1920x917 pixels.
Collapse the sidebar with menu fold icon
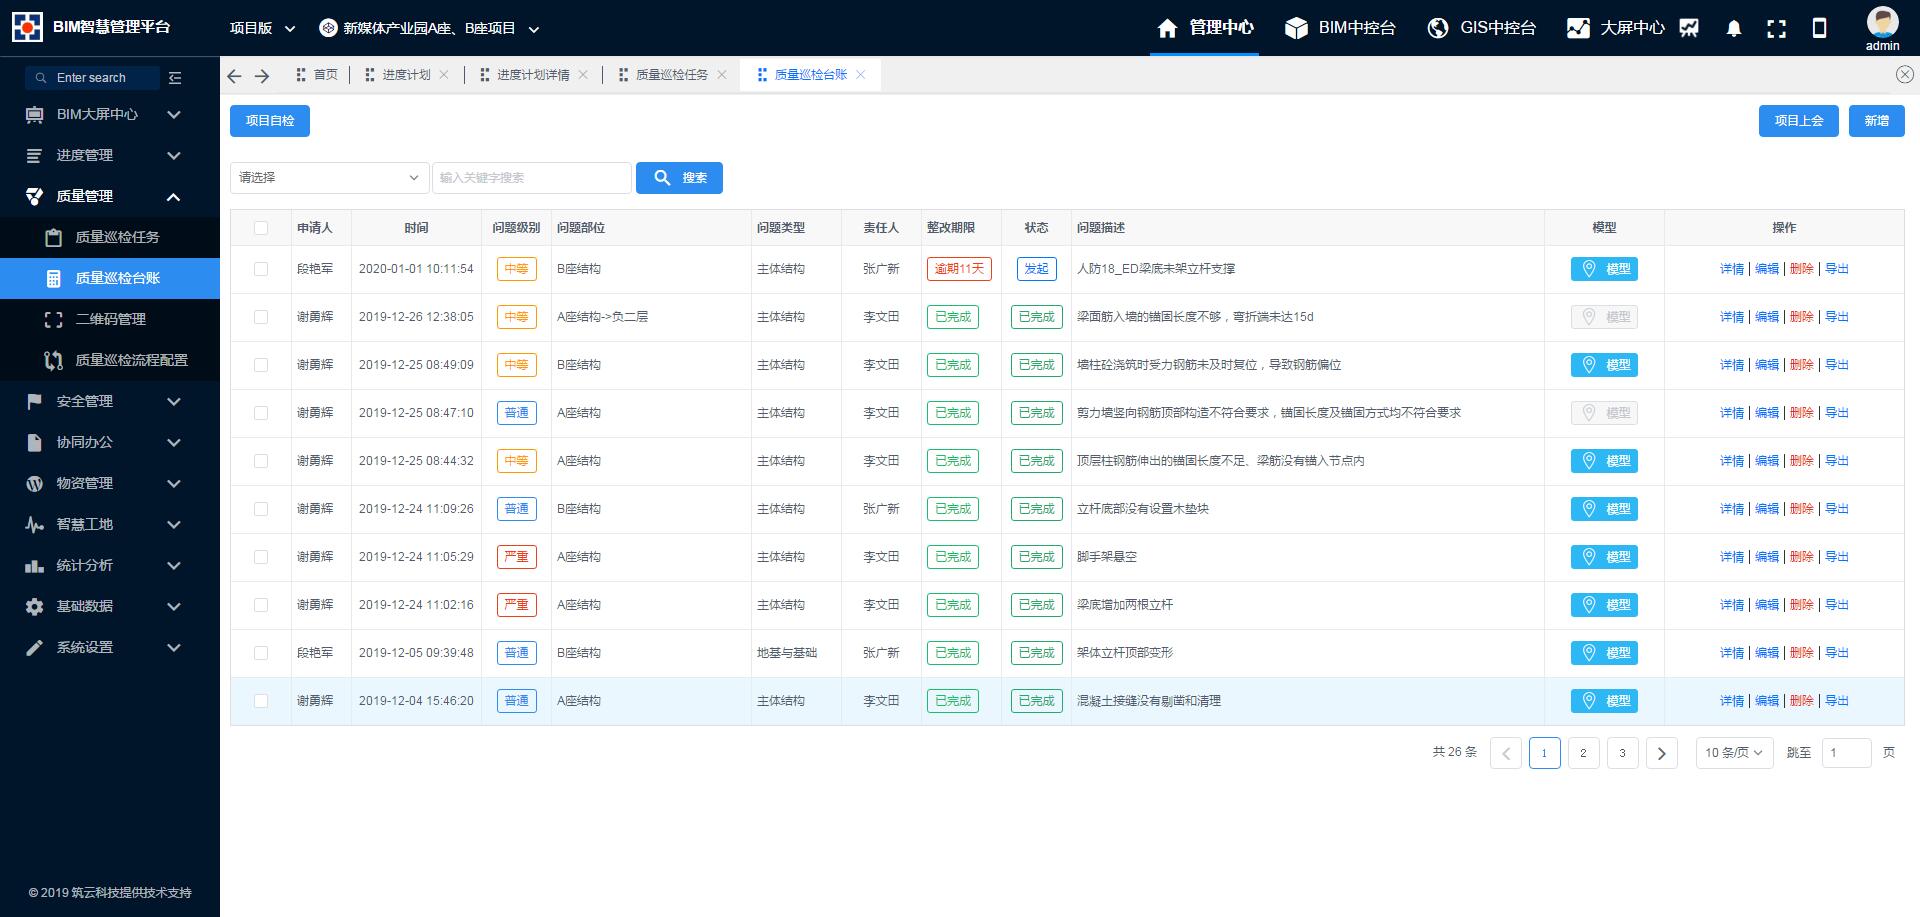pyautogui.click(x=175, y=78)
